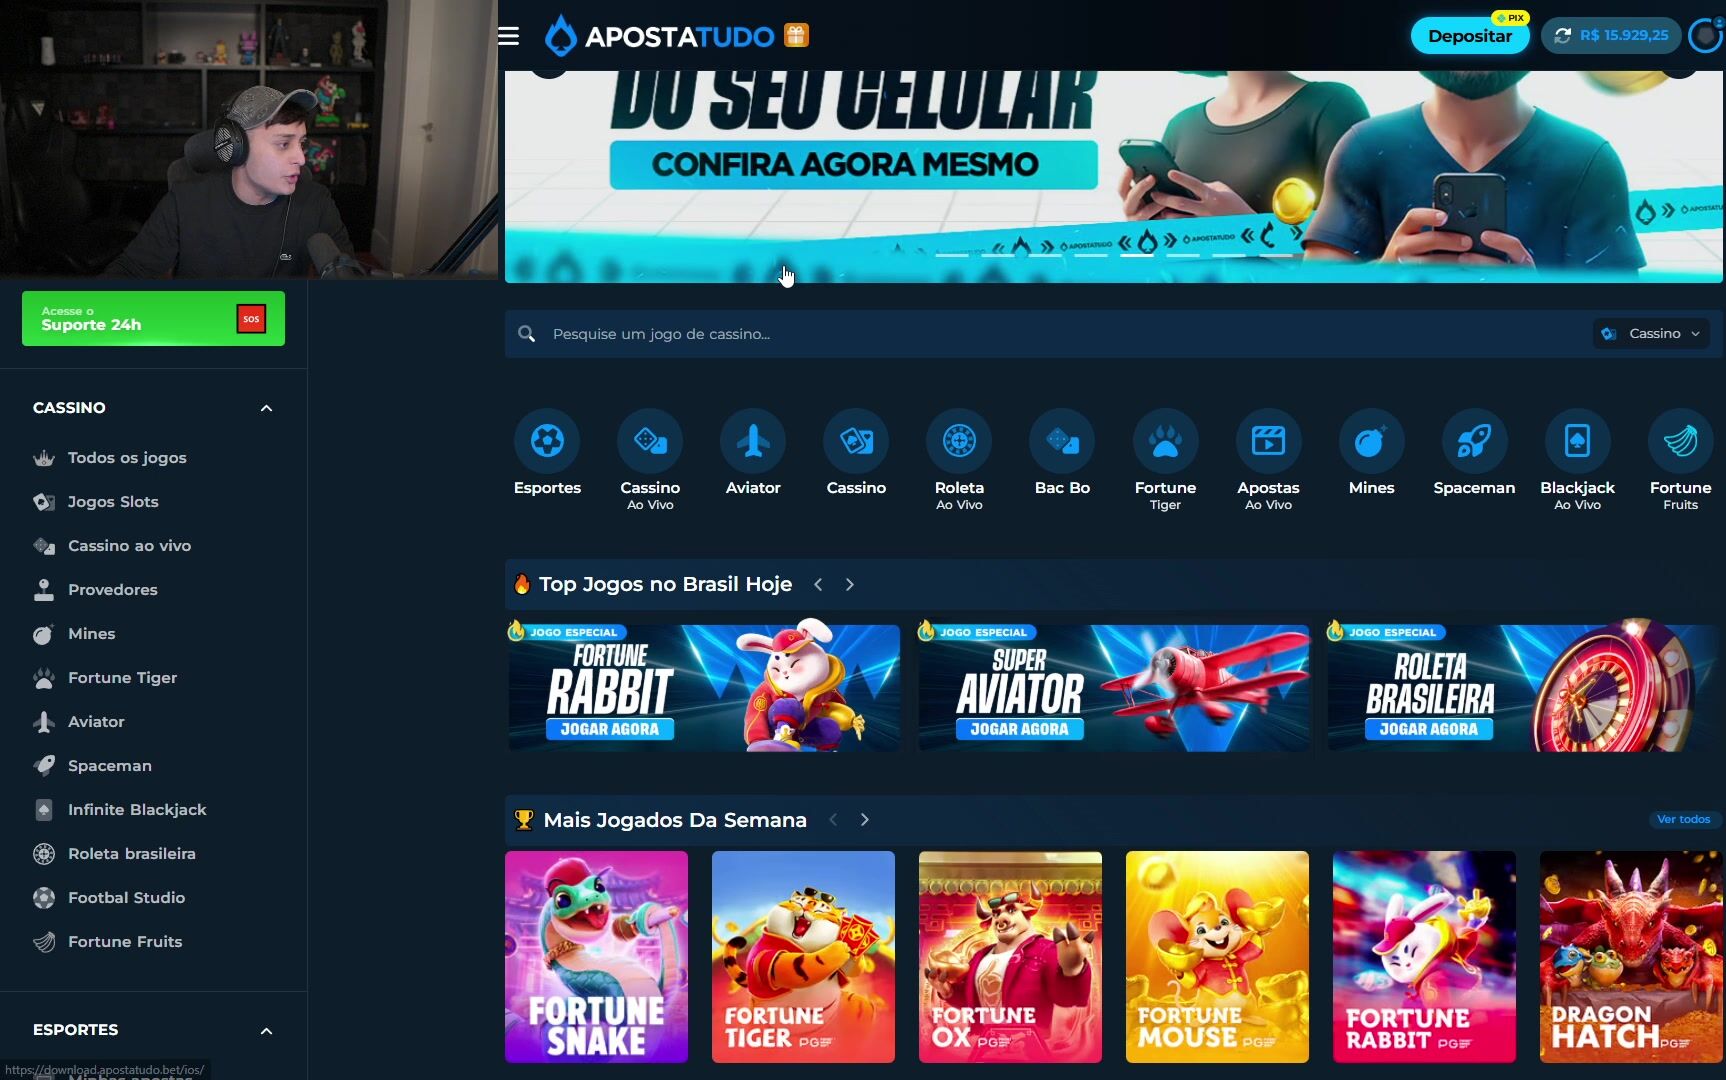
Task: Open the Fortune Ox game thumbnail
Action: point(1010,957)
